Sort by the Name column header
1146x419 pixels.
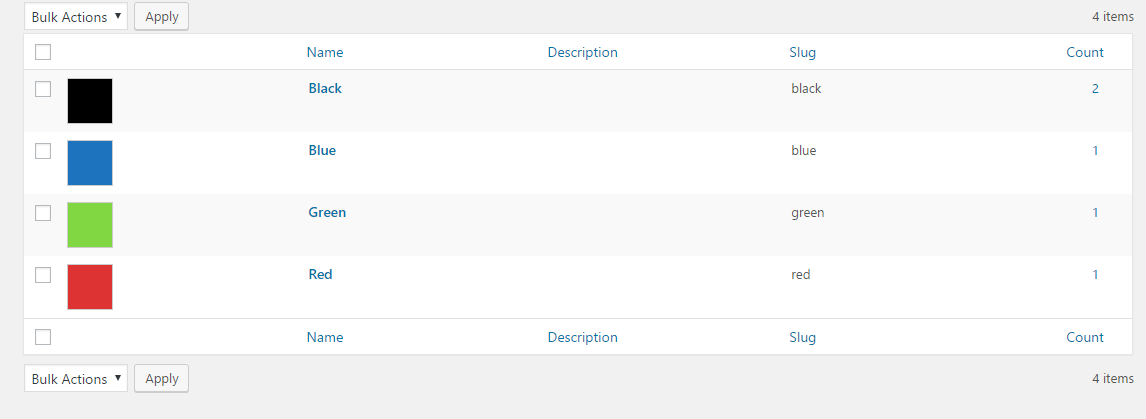(325, 52)
